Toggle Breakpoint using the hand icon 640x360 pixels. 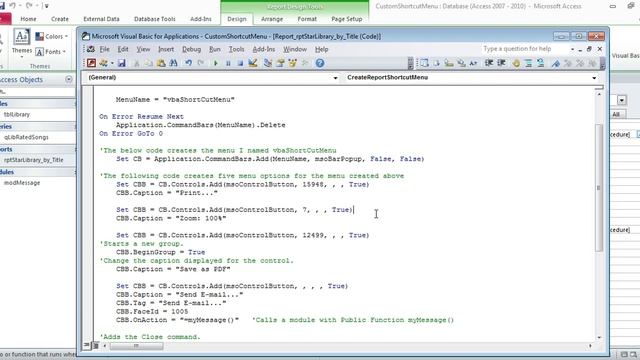click(516, 63)
